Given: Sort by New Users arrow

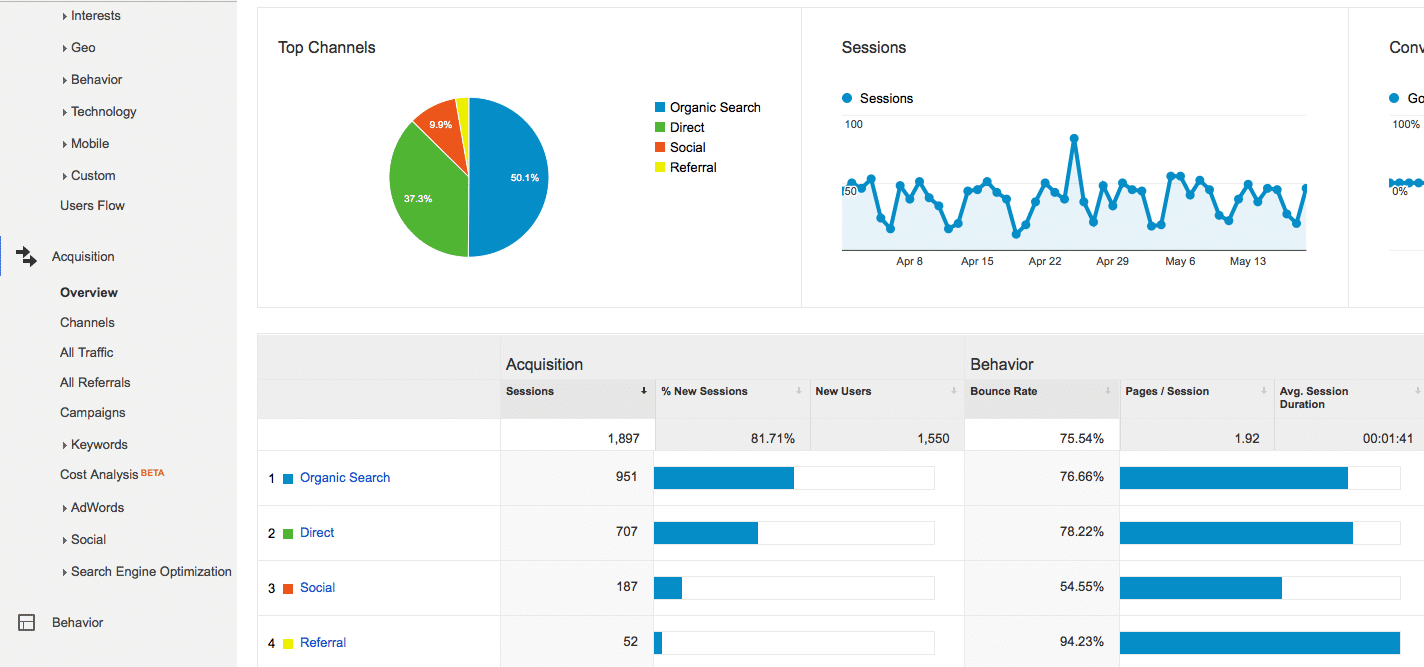Looking at the screenshot, I should [x=954, y=391].
